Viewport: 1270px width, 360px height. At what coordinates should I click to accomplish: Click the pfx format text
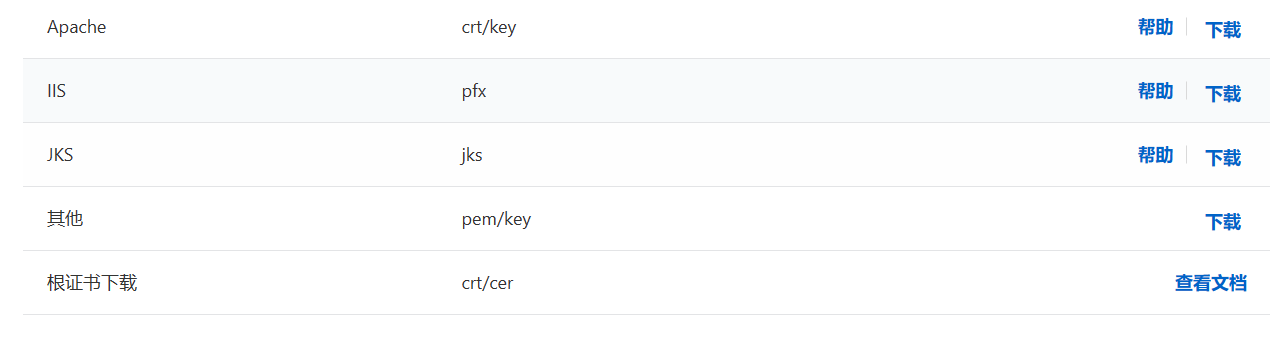pos(474,91)
